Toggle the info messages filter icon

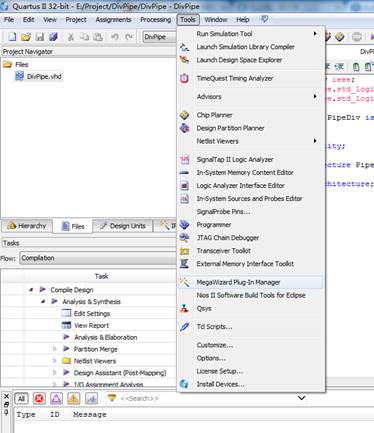pos(91,398)
